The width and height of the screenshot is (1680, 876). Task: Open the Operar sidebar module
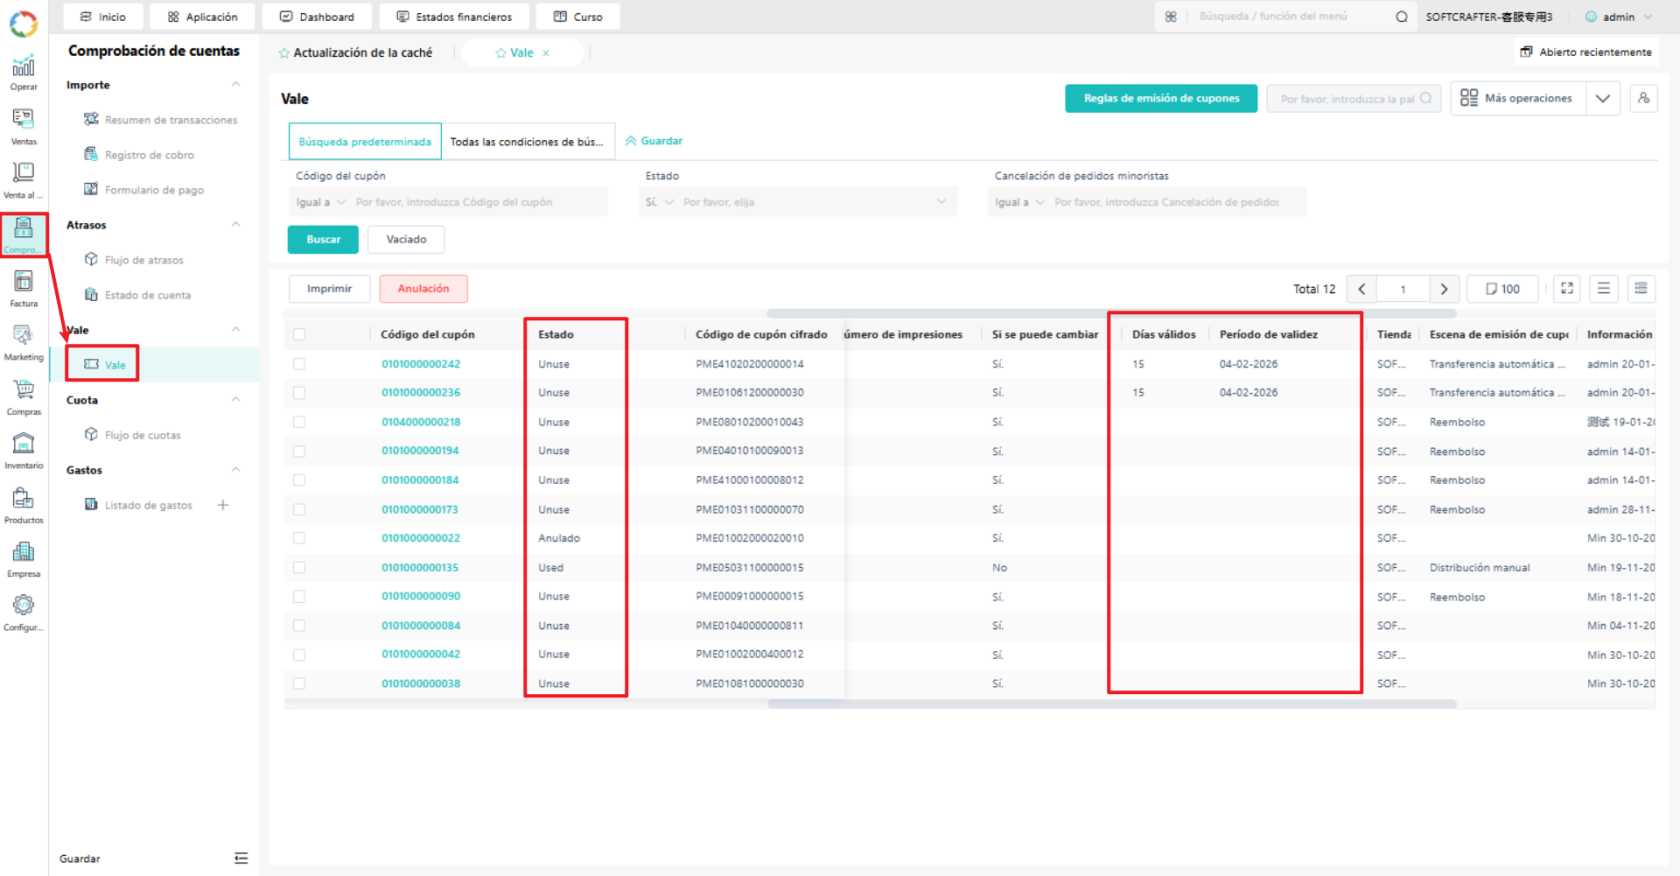click(23, 73)
